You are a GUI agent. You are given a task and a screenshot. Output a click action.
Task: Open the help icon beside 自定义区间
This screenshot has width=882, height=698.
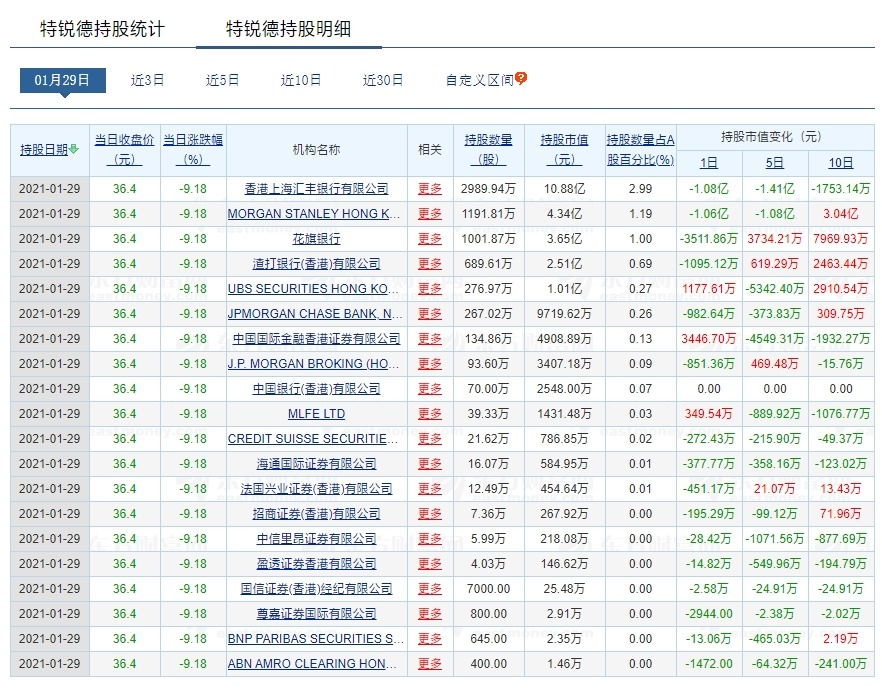pyautogui.click(x=521, y=78)
